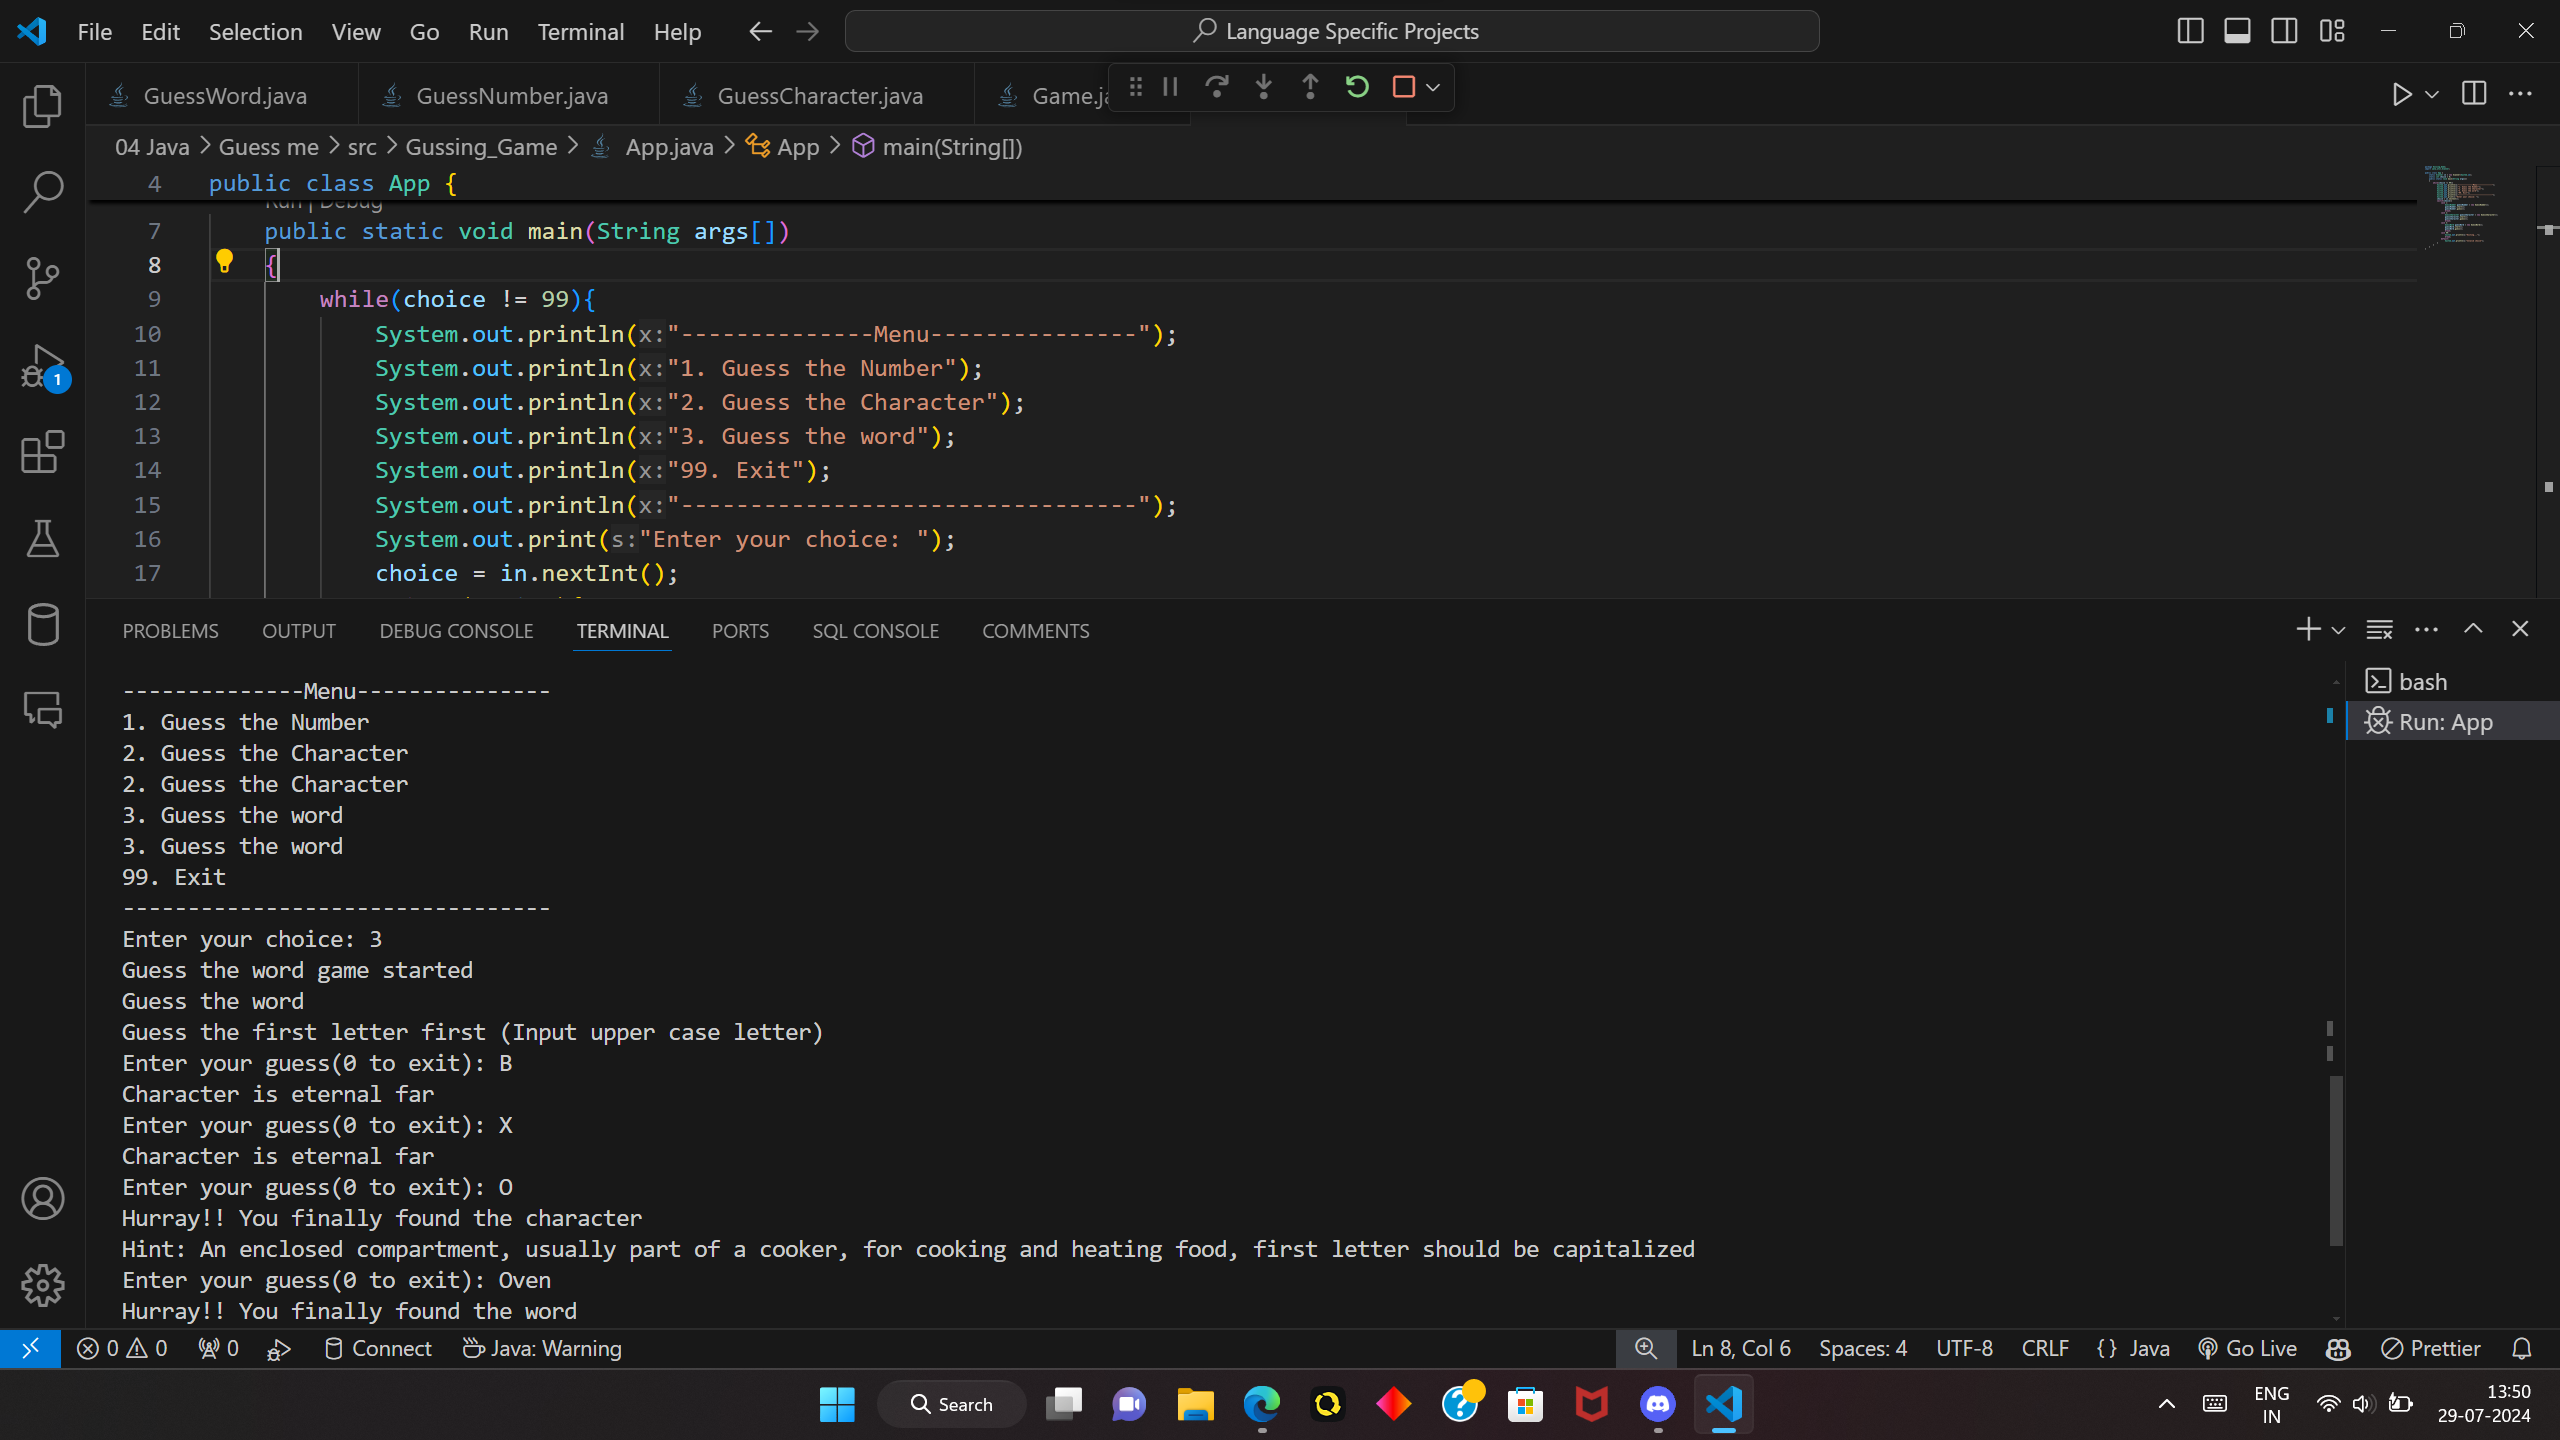Select the bash terminal entry
The width and height of the screenshot is (2560, 1440).
tap(2422, 682)
